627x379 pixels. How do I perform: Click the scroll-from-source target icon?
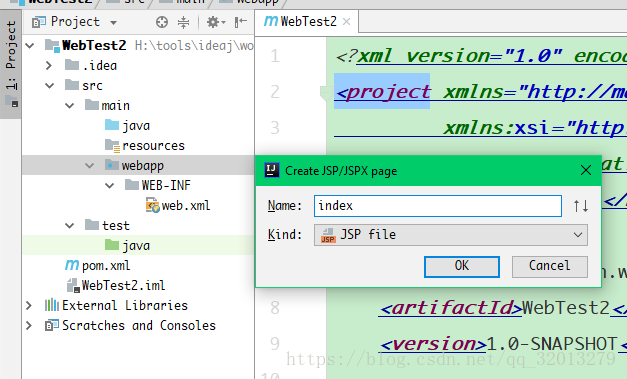coord(162,22)
